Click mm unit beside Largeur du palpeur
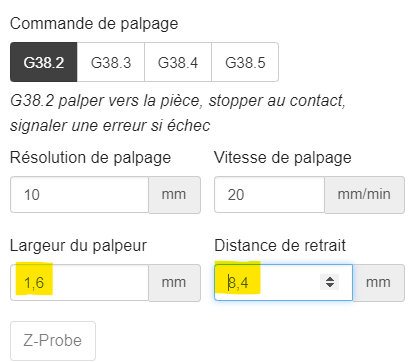This screenshot has width=415, height=362. (175, 283)
